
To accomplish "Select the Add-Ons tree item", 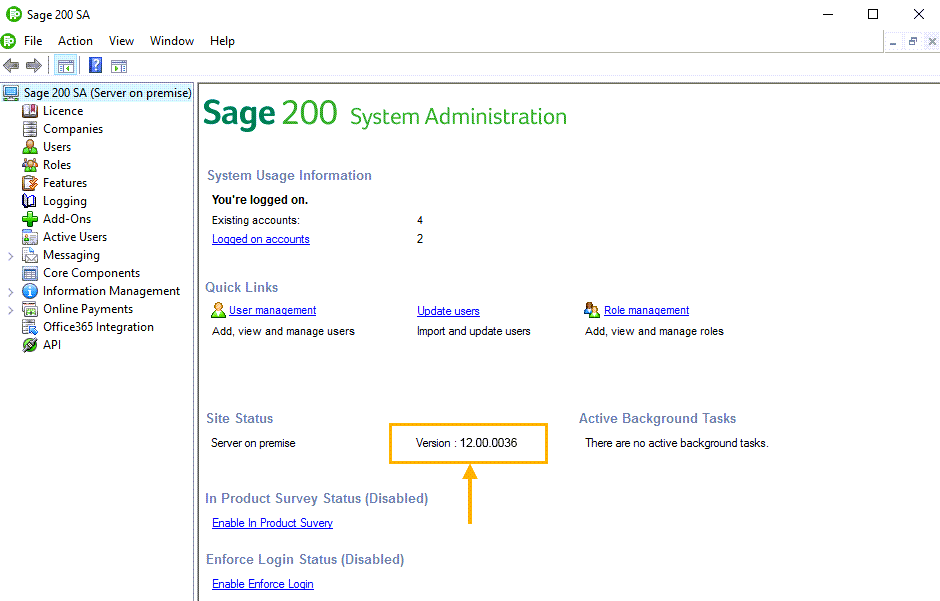I will [x=67, y=219].
